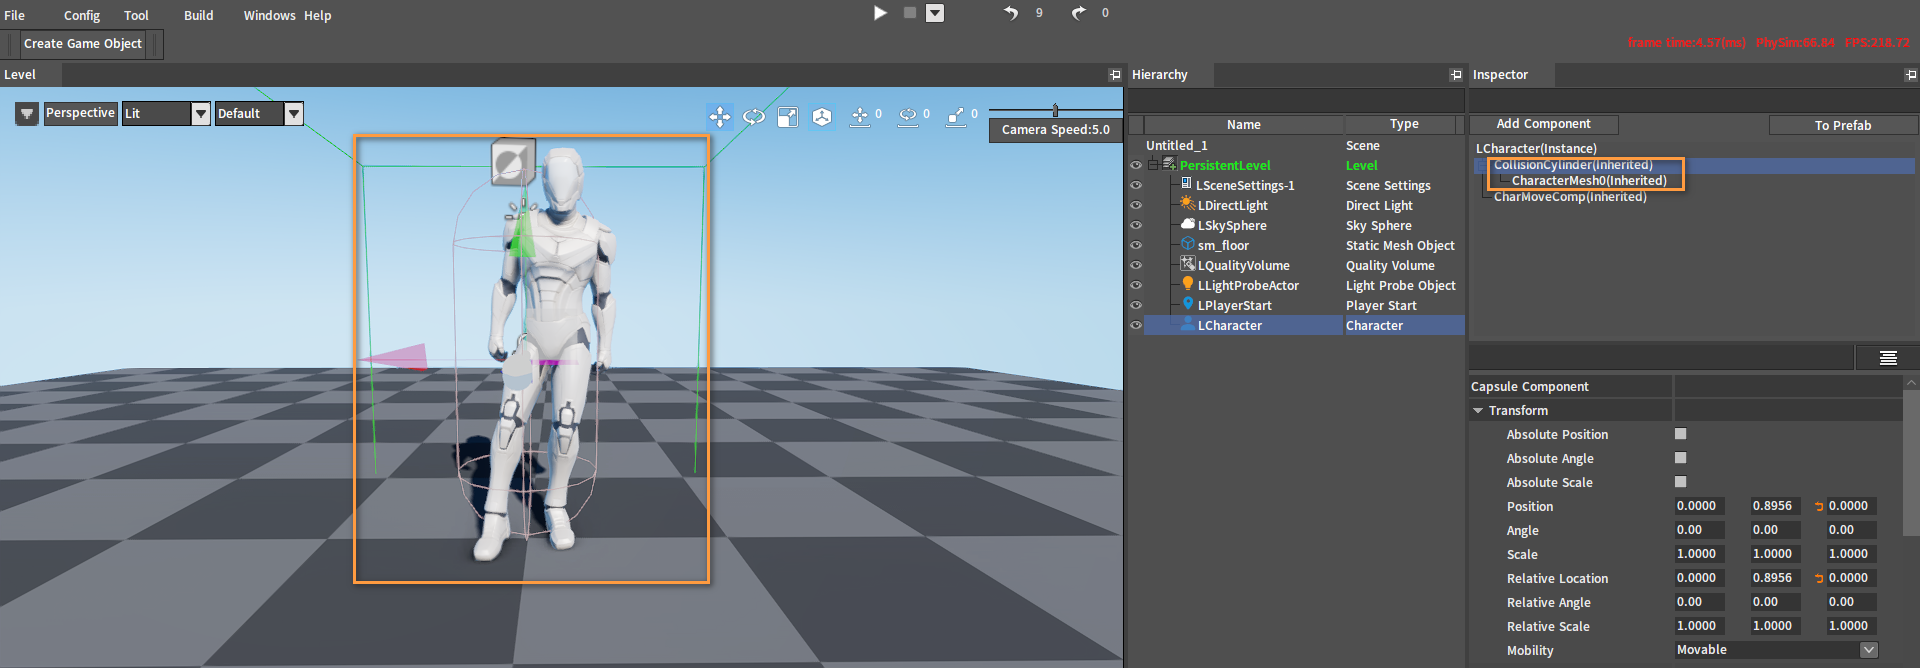Hide LCharacter with its eye icon
The width and height of the screenshot is (1920, 668).
click(1136, 326)
